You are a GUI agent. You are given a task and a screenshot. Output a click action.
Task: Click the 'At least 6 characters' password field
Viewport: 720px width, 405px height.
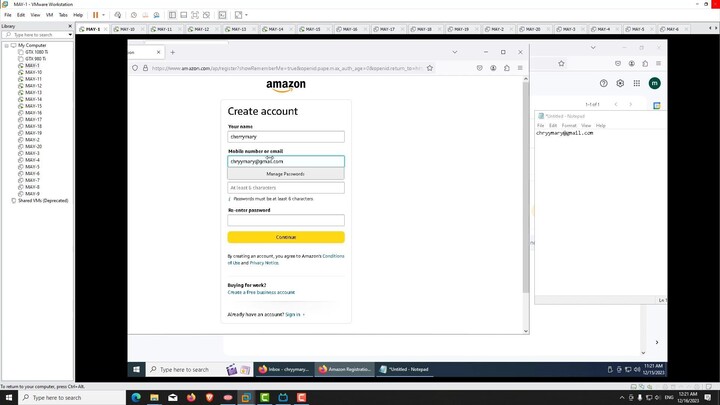(x=286, y=188)
